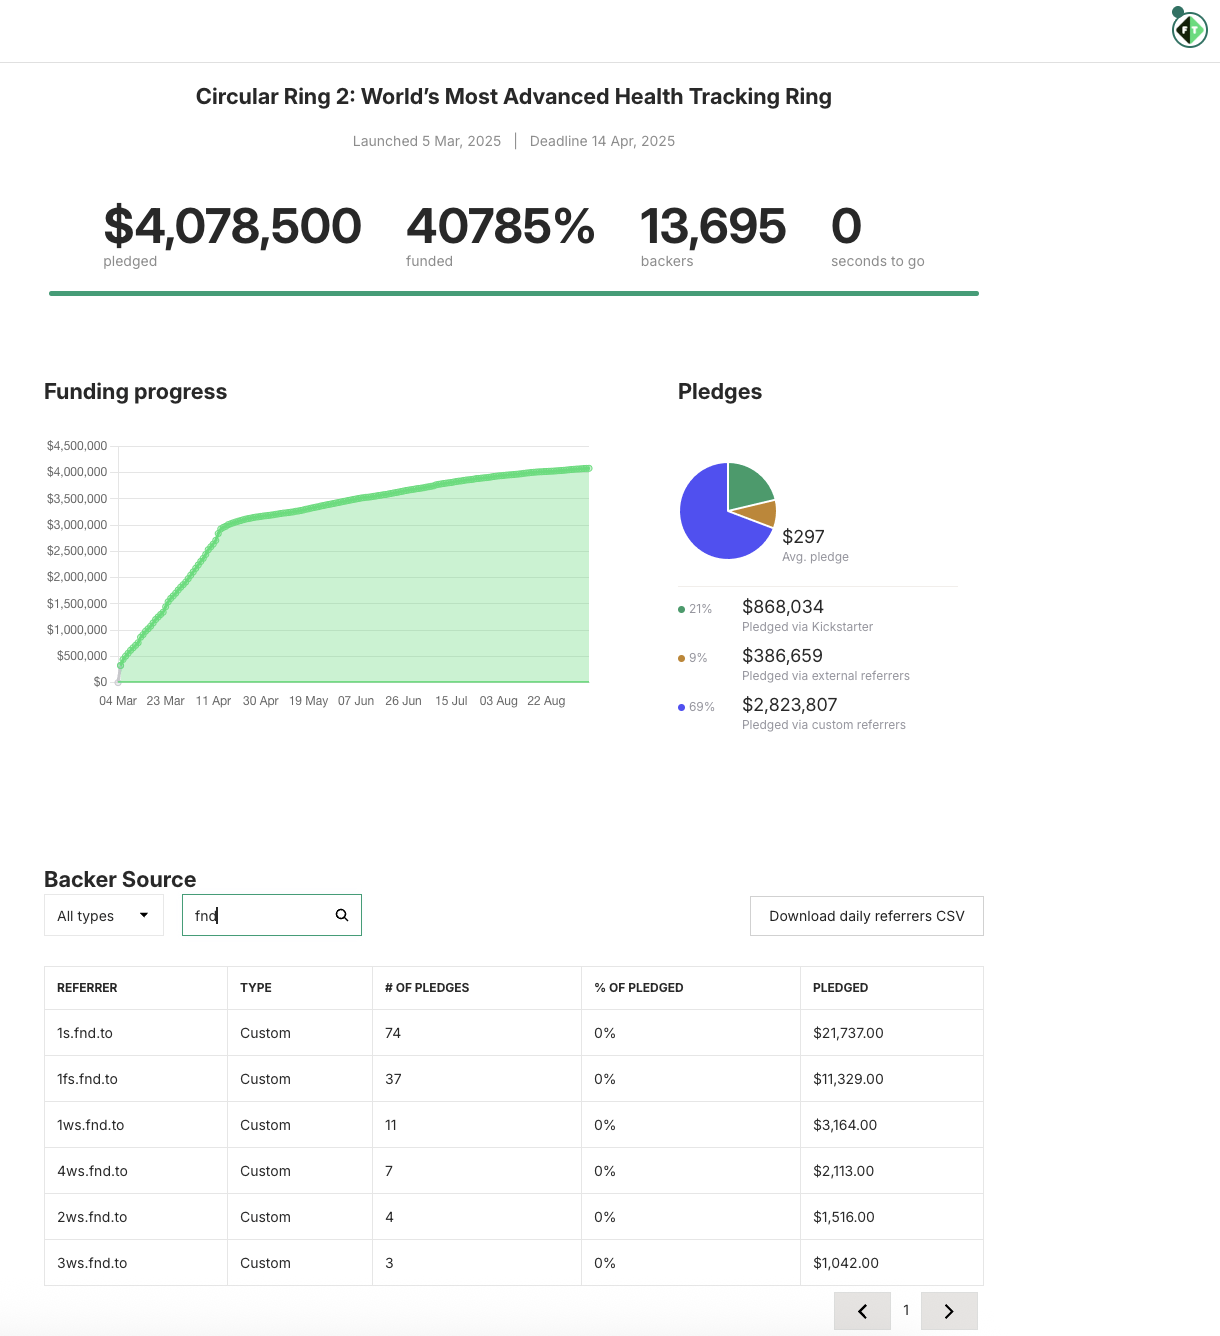Sort by the PLEDGED column header

pyautogui.click(x=840, y=988)
